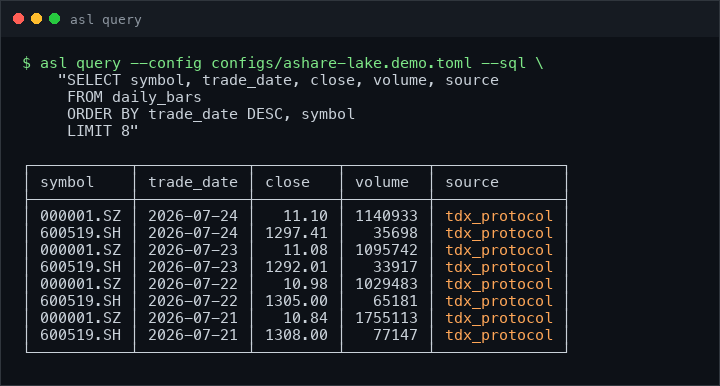This screenshot has height=386, width=720.
Task: Click the 'asl query' window title
Action: [x=106, y=20]
